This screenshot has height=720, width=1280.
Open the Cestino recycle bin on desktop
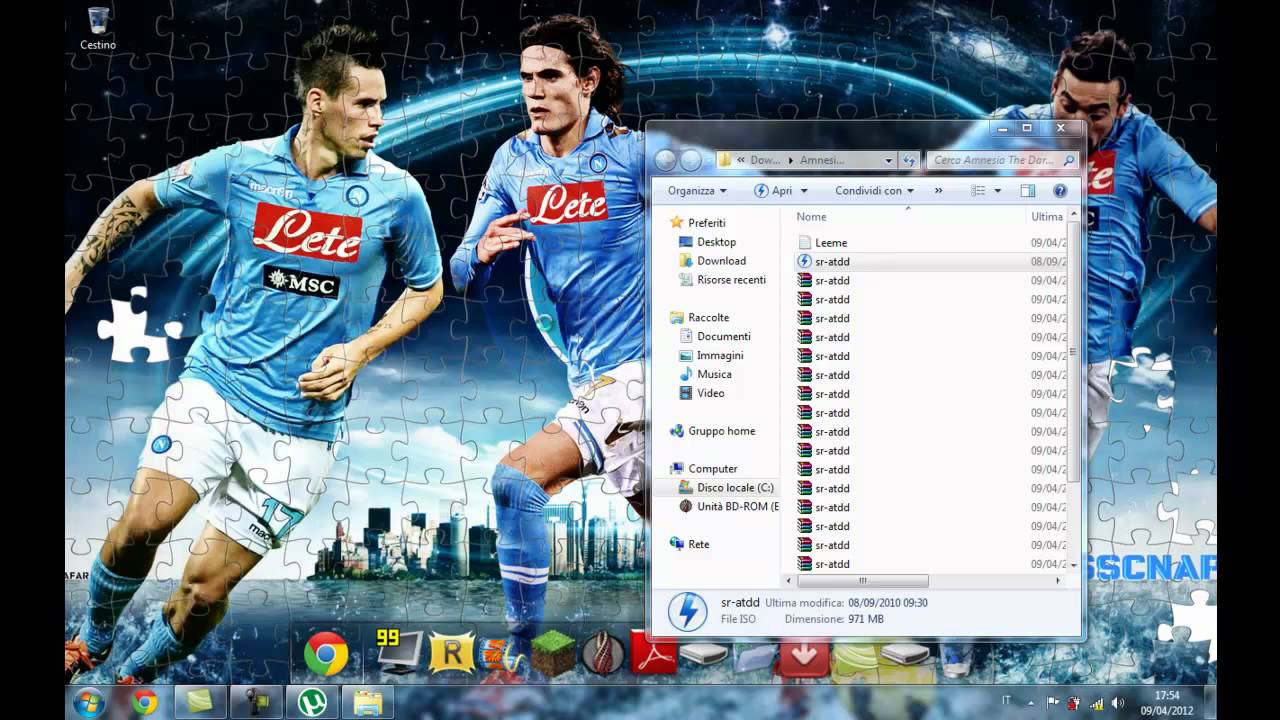[x=98, y=29]
